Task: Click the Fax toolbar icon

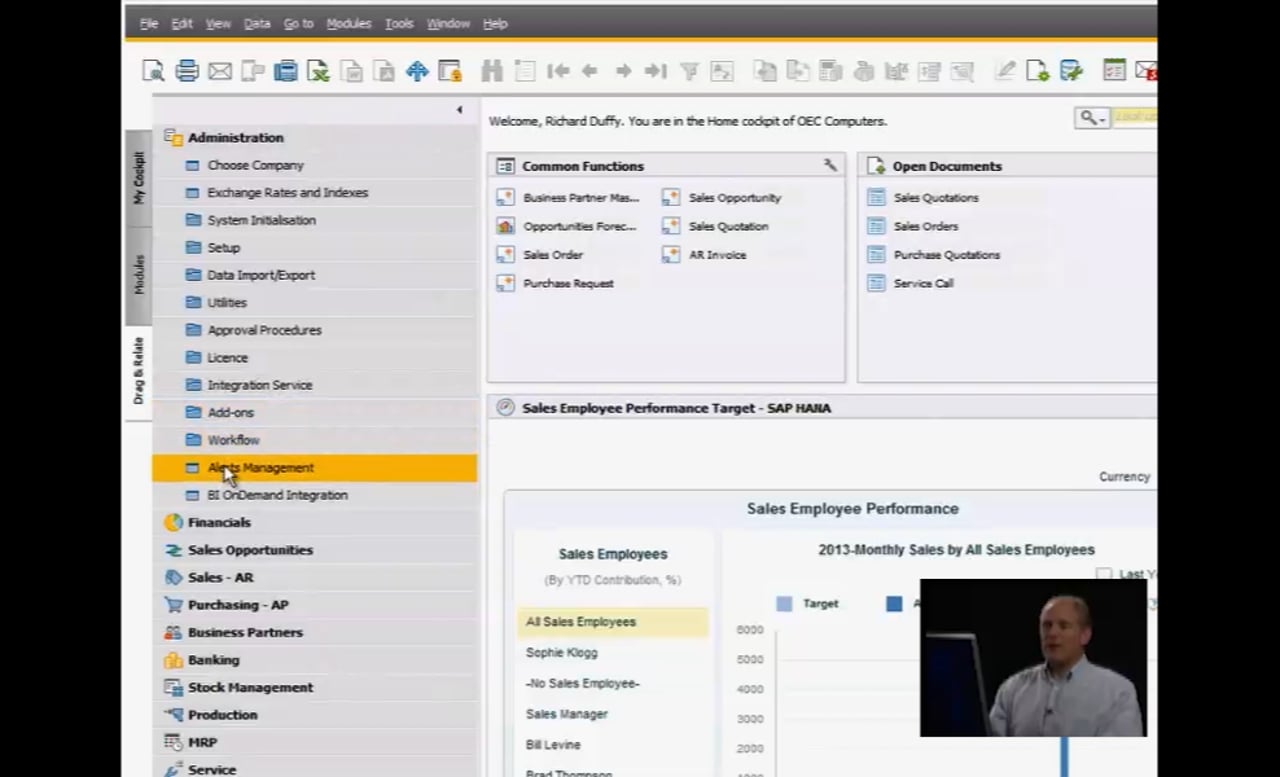Action: pyautogui.click(x=285, y=70)
